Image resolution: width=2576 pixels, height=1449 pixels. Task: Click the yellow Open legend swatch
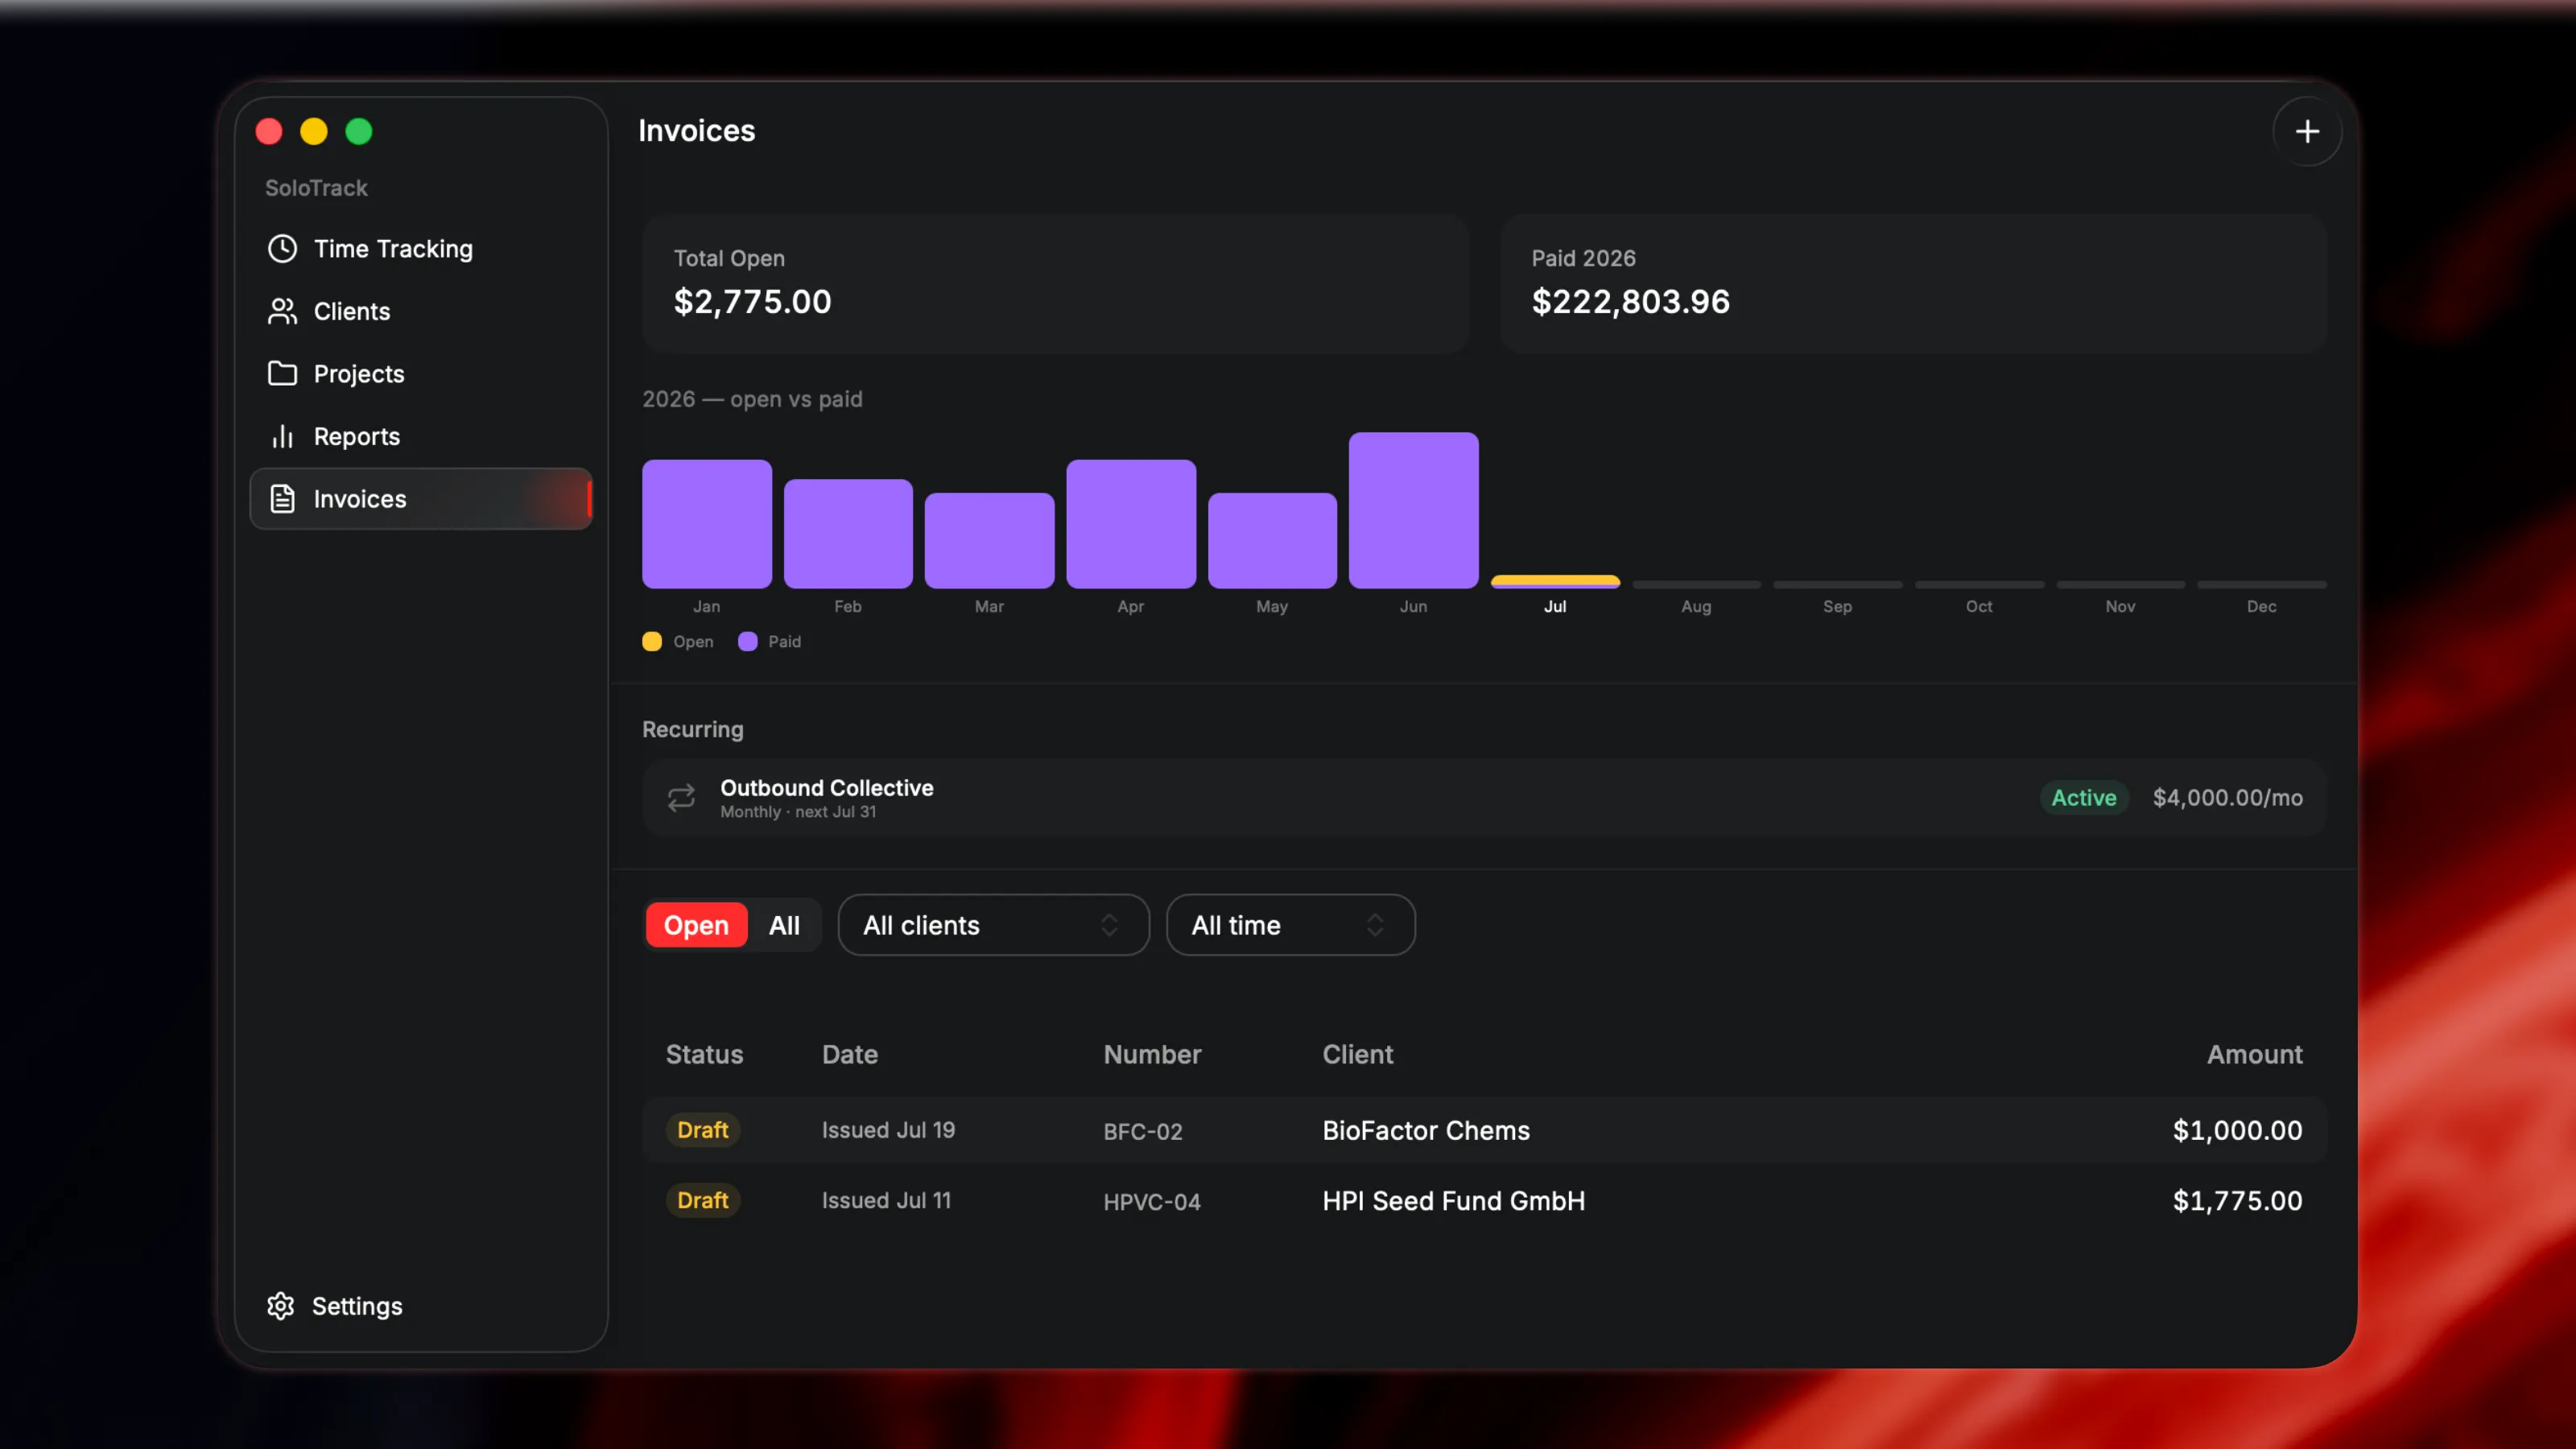click(652, 641)
